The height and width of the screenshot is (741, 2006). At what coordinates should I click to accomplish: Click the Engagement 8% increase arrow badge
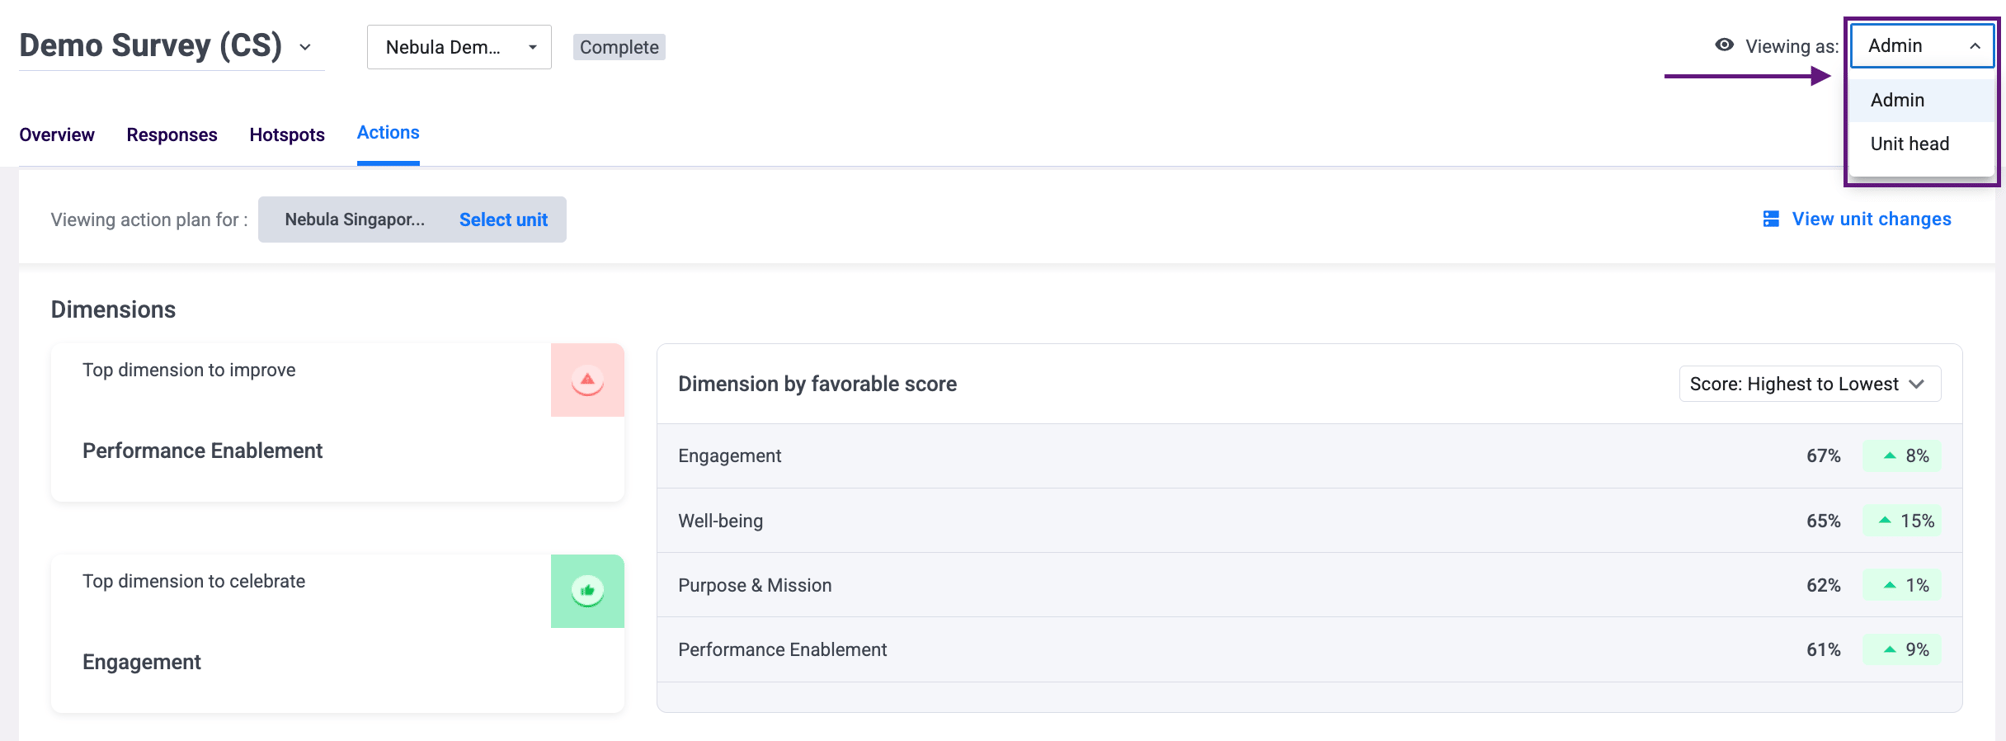1902,456
